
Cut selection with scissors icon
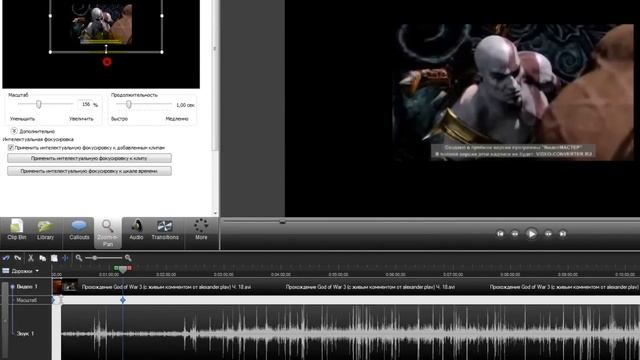(x=31, y=258)
